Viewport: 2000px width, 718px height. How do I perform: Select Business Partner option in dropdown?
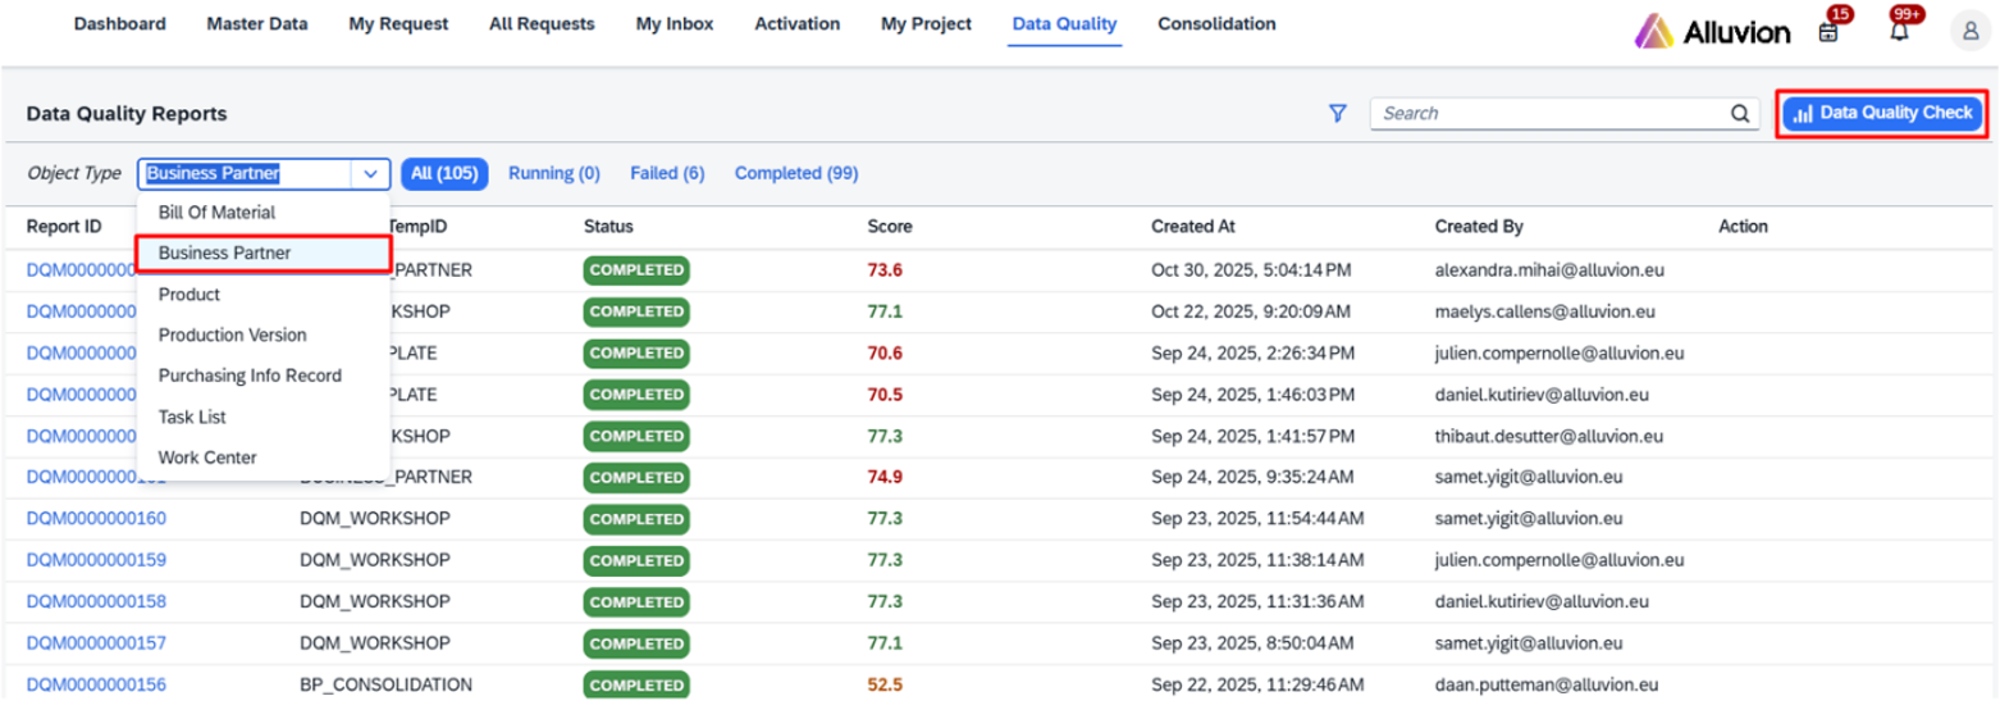click(x=263, y=254)
